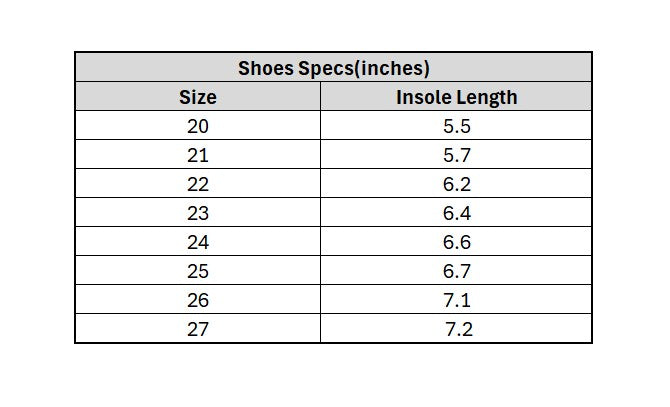Select the size 21 cell

(x=198, y=155)
